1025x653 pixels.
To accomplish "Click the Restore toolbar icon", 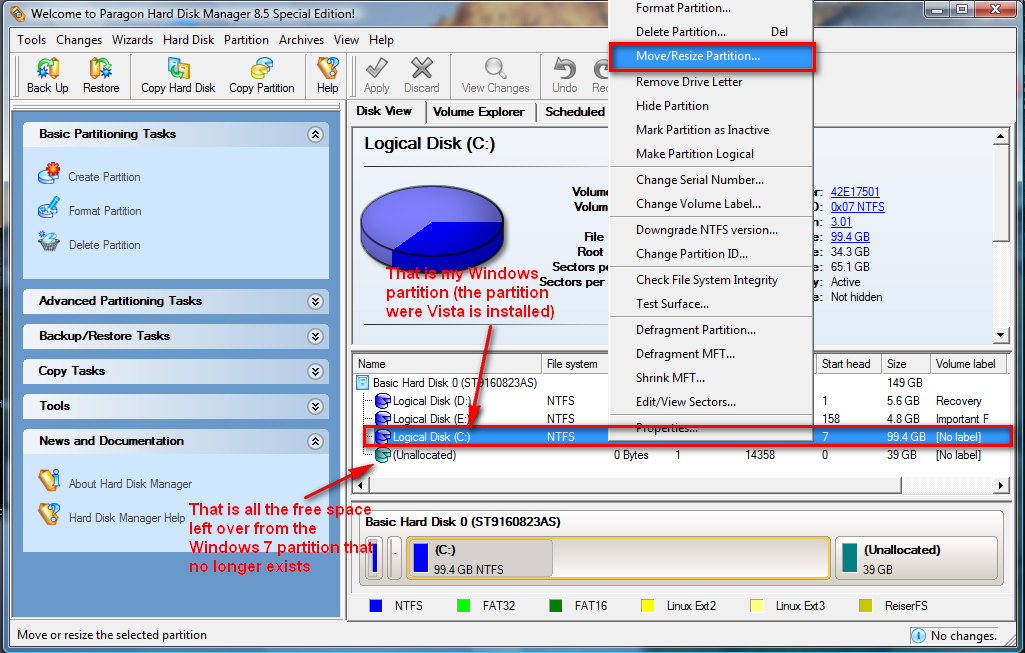I will click(x=101, y=68).
